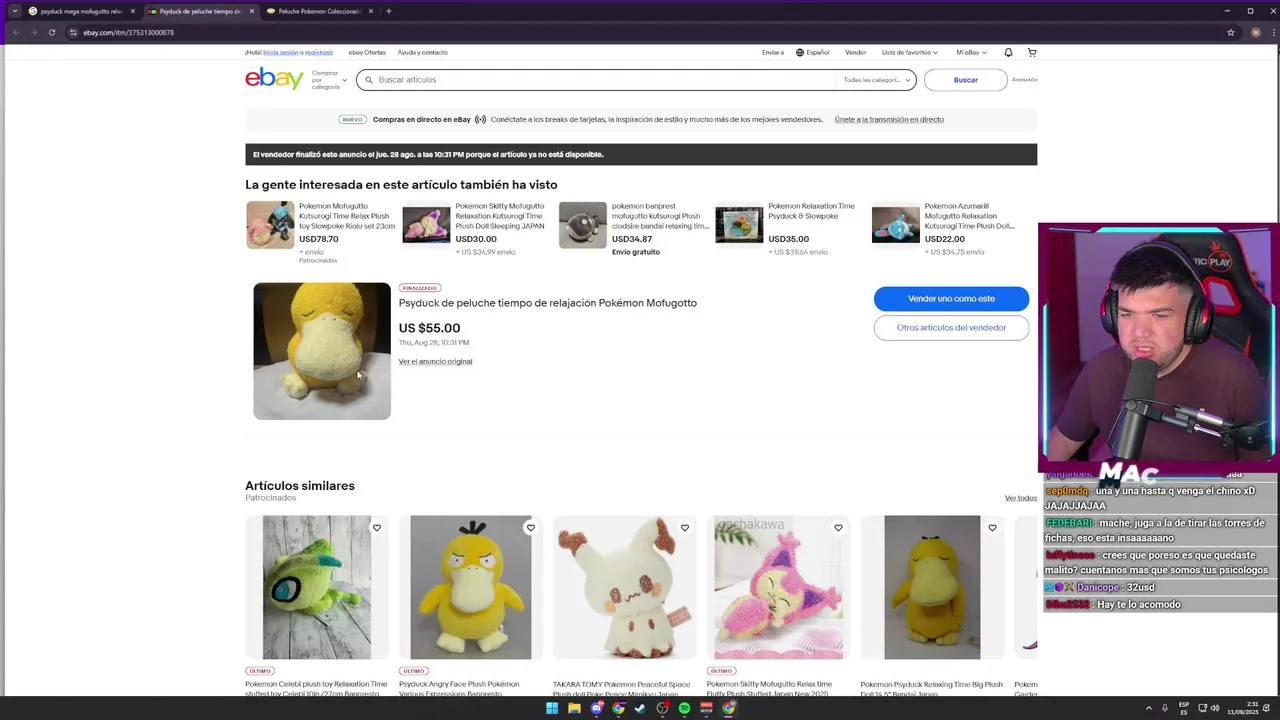This screenshot has height=720, width=1280.
Task: Expand the Lista de favoritos menu
Action: tap(910, 52)
